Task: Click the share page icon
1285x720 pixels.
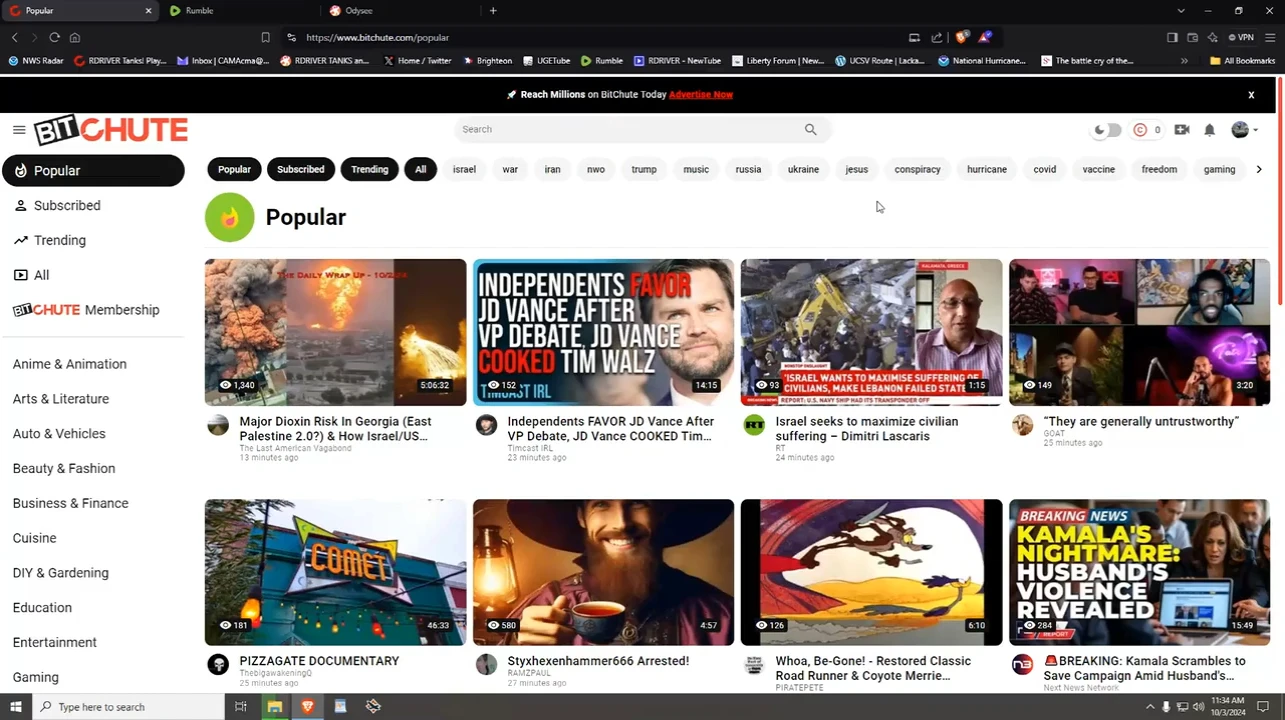Action: tap(936, 37)
